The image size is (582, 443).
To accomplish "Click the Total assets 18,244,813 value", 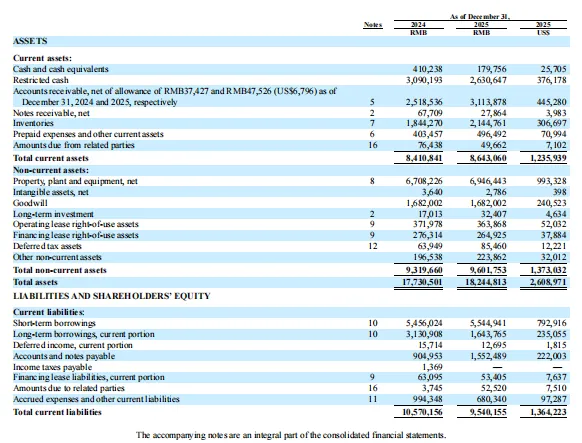I will [486, 282].
